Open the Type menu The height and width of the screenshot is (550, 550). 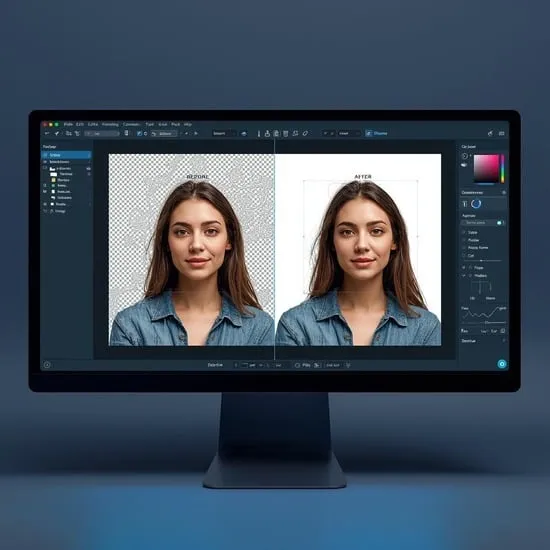pos(150,124)
